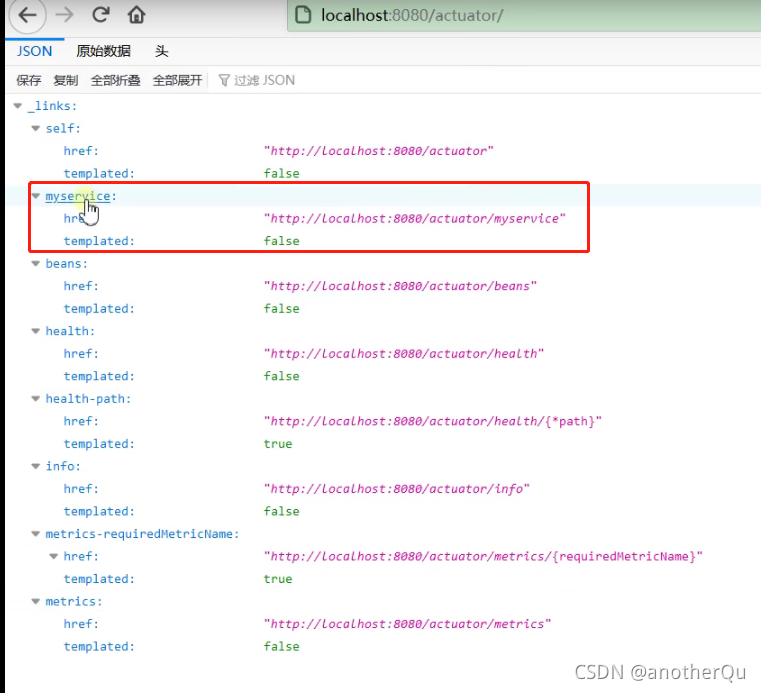Click the actuator/info URL value

click(x=397, y=489)
